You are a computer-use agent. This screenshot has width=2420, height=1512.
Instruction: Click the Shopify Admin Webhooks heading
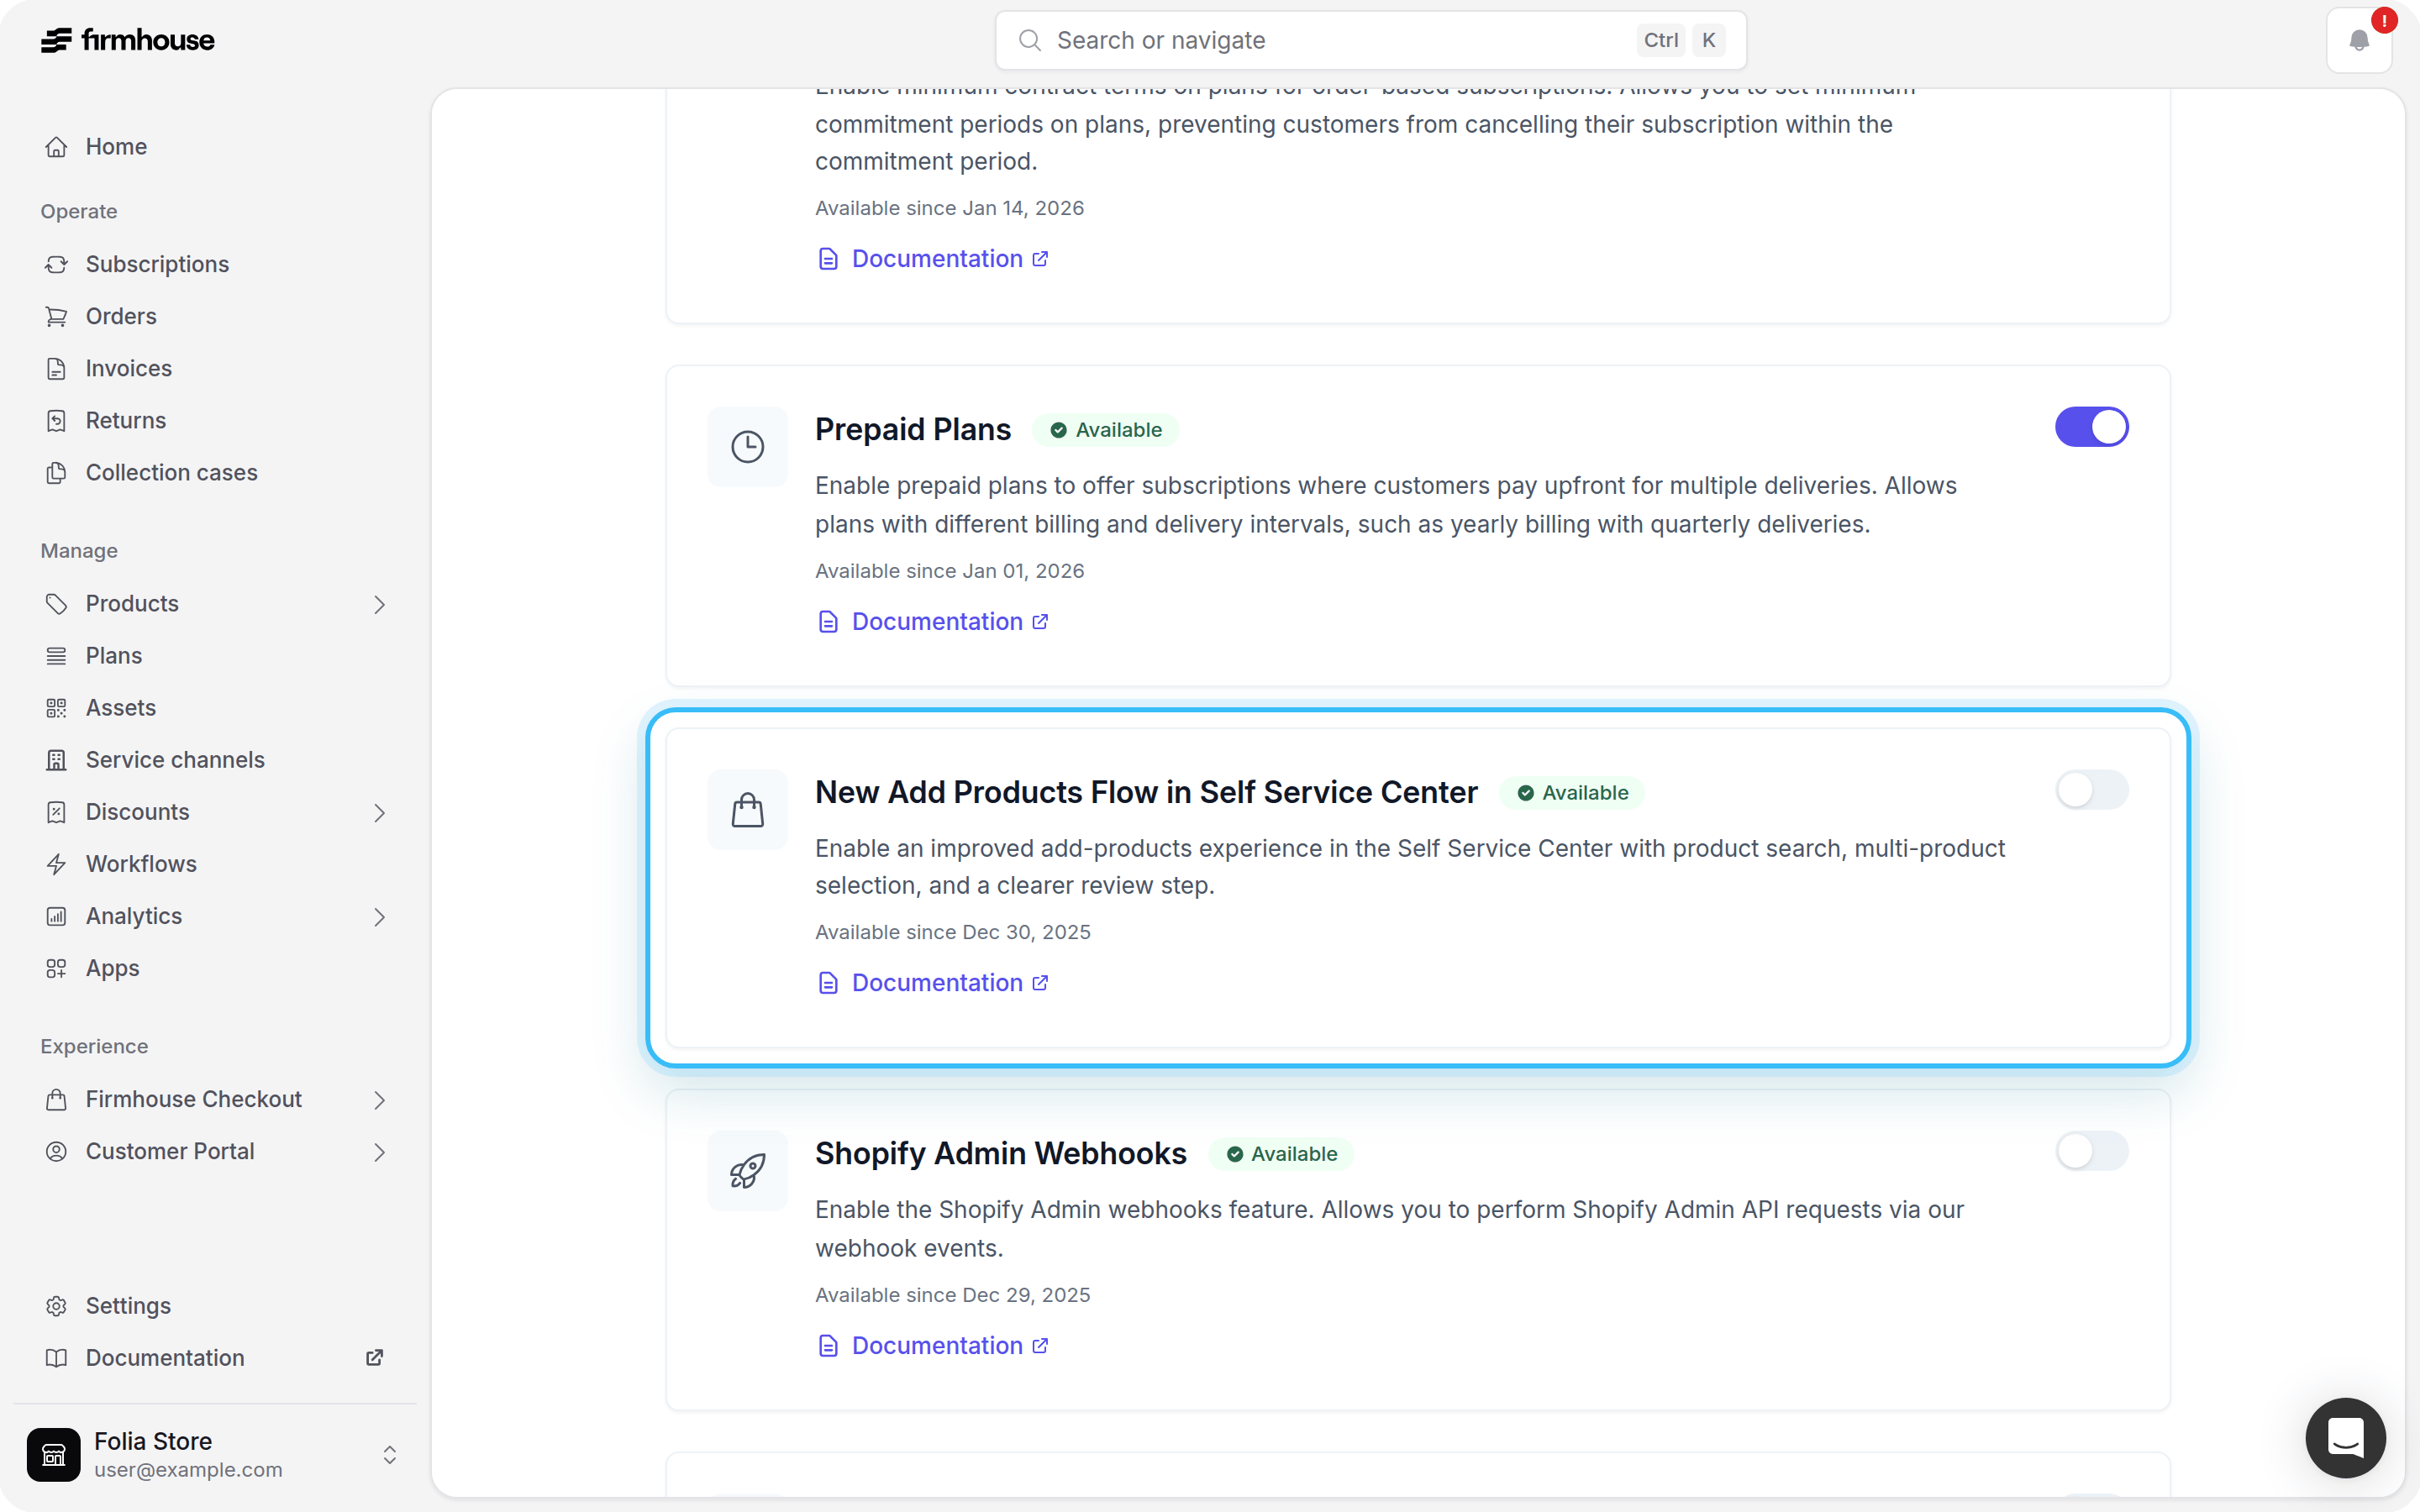tap(1000, 1153)
